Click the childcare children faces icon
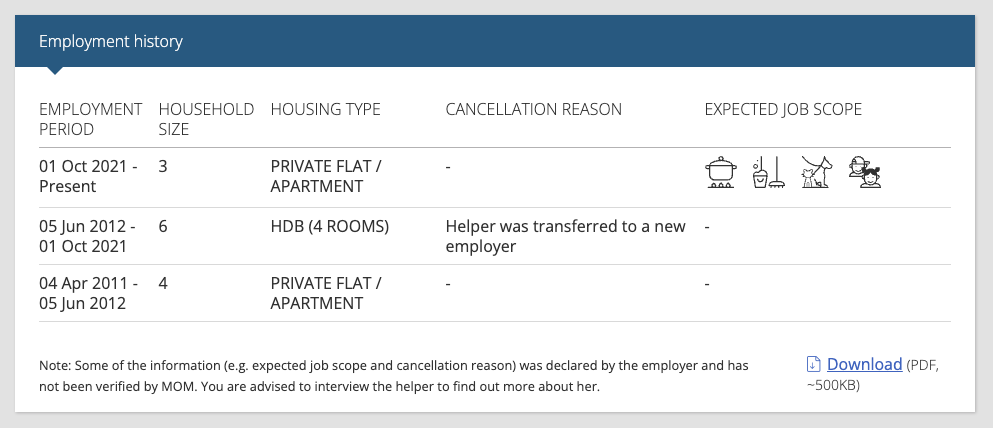Image resolution: width=993 pixels, height=428 pixels. [865, 172]
